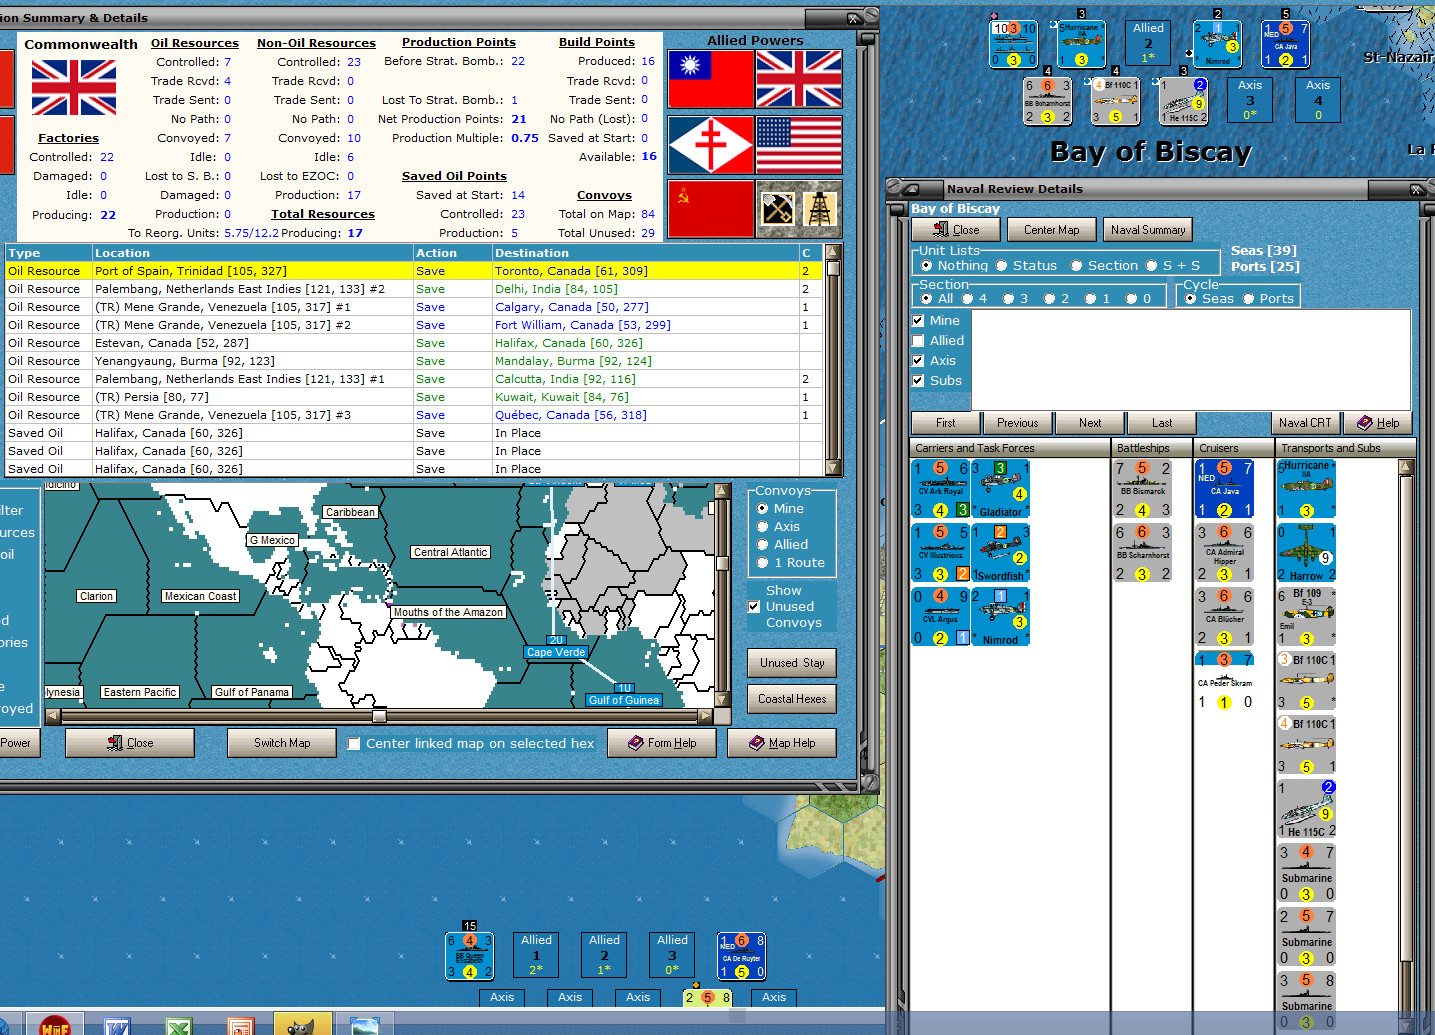Open the Naval Summary
Screen dimensions: 1435x1035
tap(1148, 230)
